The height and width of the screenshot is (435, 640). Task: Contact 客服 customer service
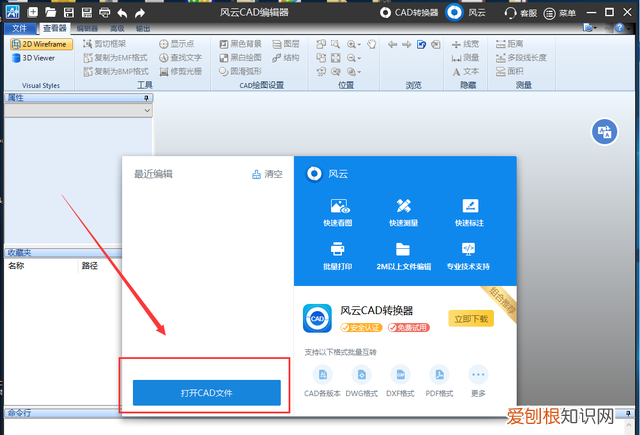pyautogui.click(x=520, y=13)
